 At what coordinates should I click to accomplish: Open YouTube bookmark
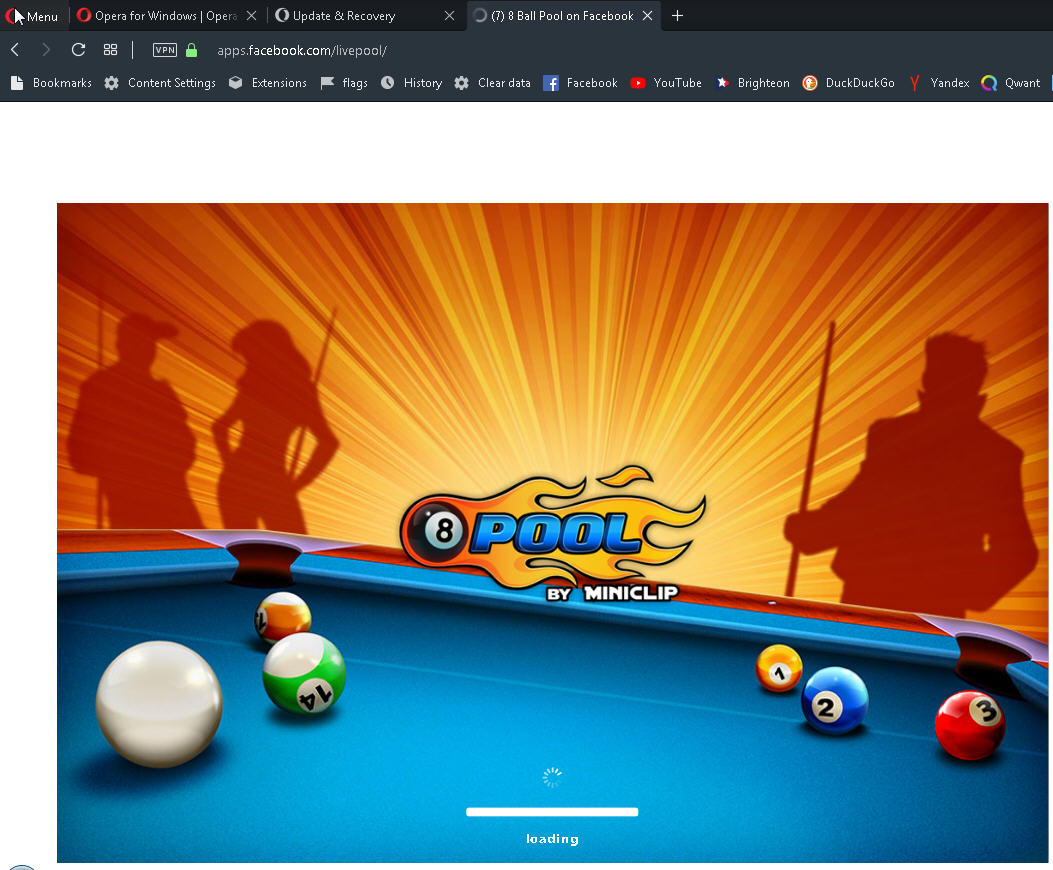(666, 83)
